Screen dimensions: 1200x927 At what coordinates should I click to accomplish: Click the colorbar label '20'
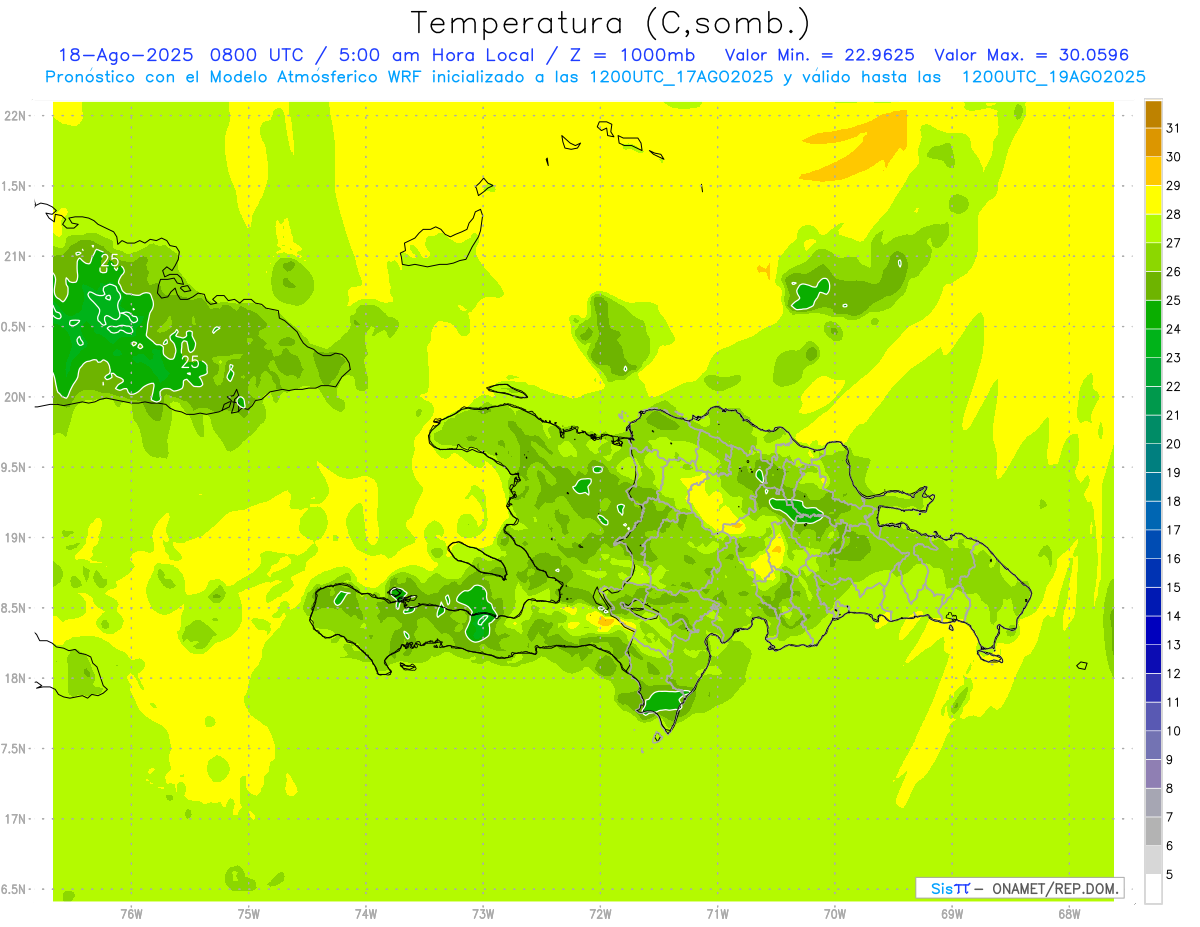(x=1173, y=444)
